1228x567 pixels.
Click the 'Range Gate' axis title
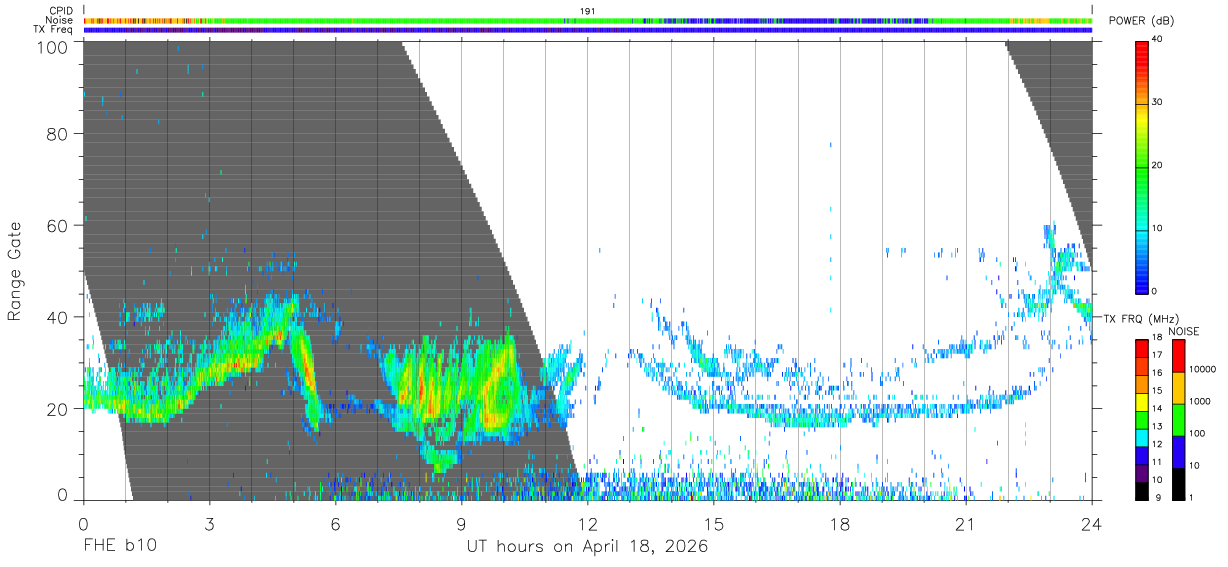pos(15,271)
